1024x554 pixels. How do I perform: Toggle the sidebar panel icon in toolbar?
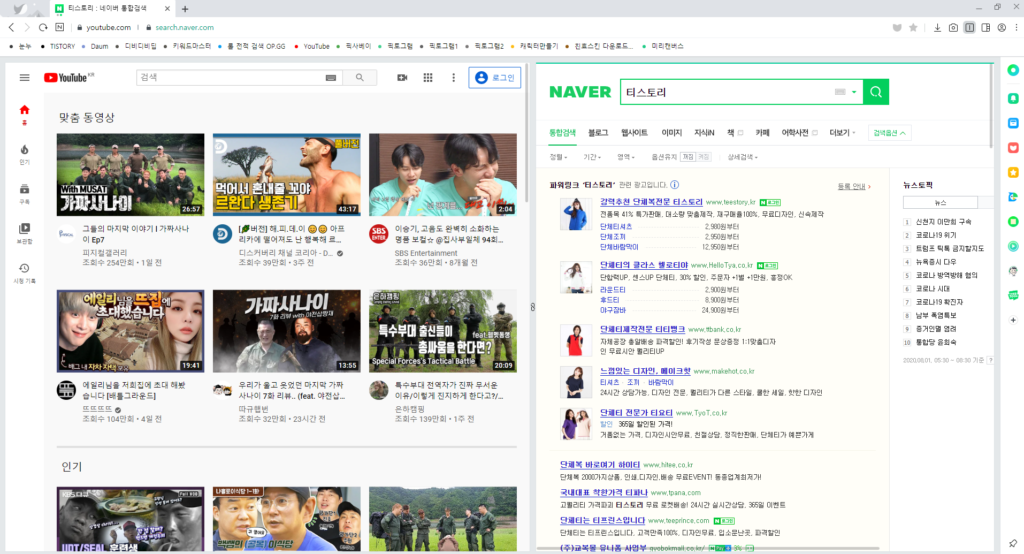[x=985, y=27]
